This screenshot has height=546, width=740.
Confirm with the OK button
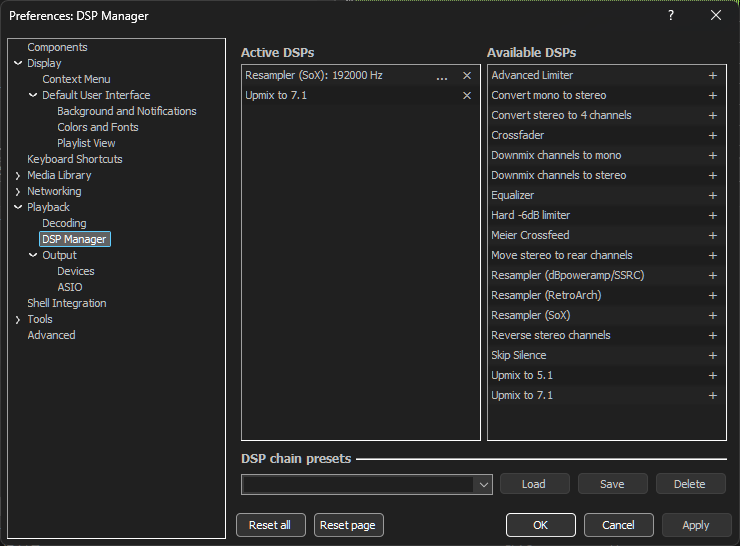(540, 525)
